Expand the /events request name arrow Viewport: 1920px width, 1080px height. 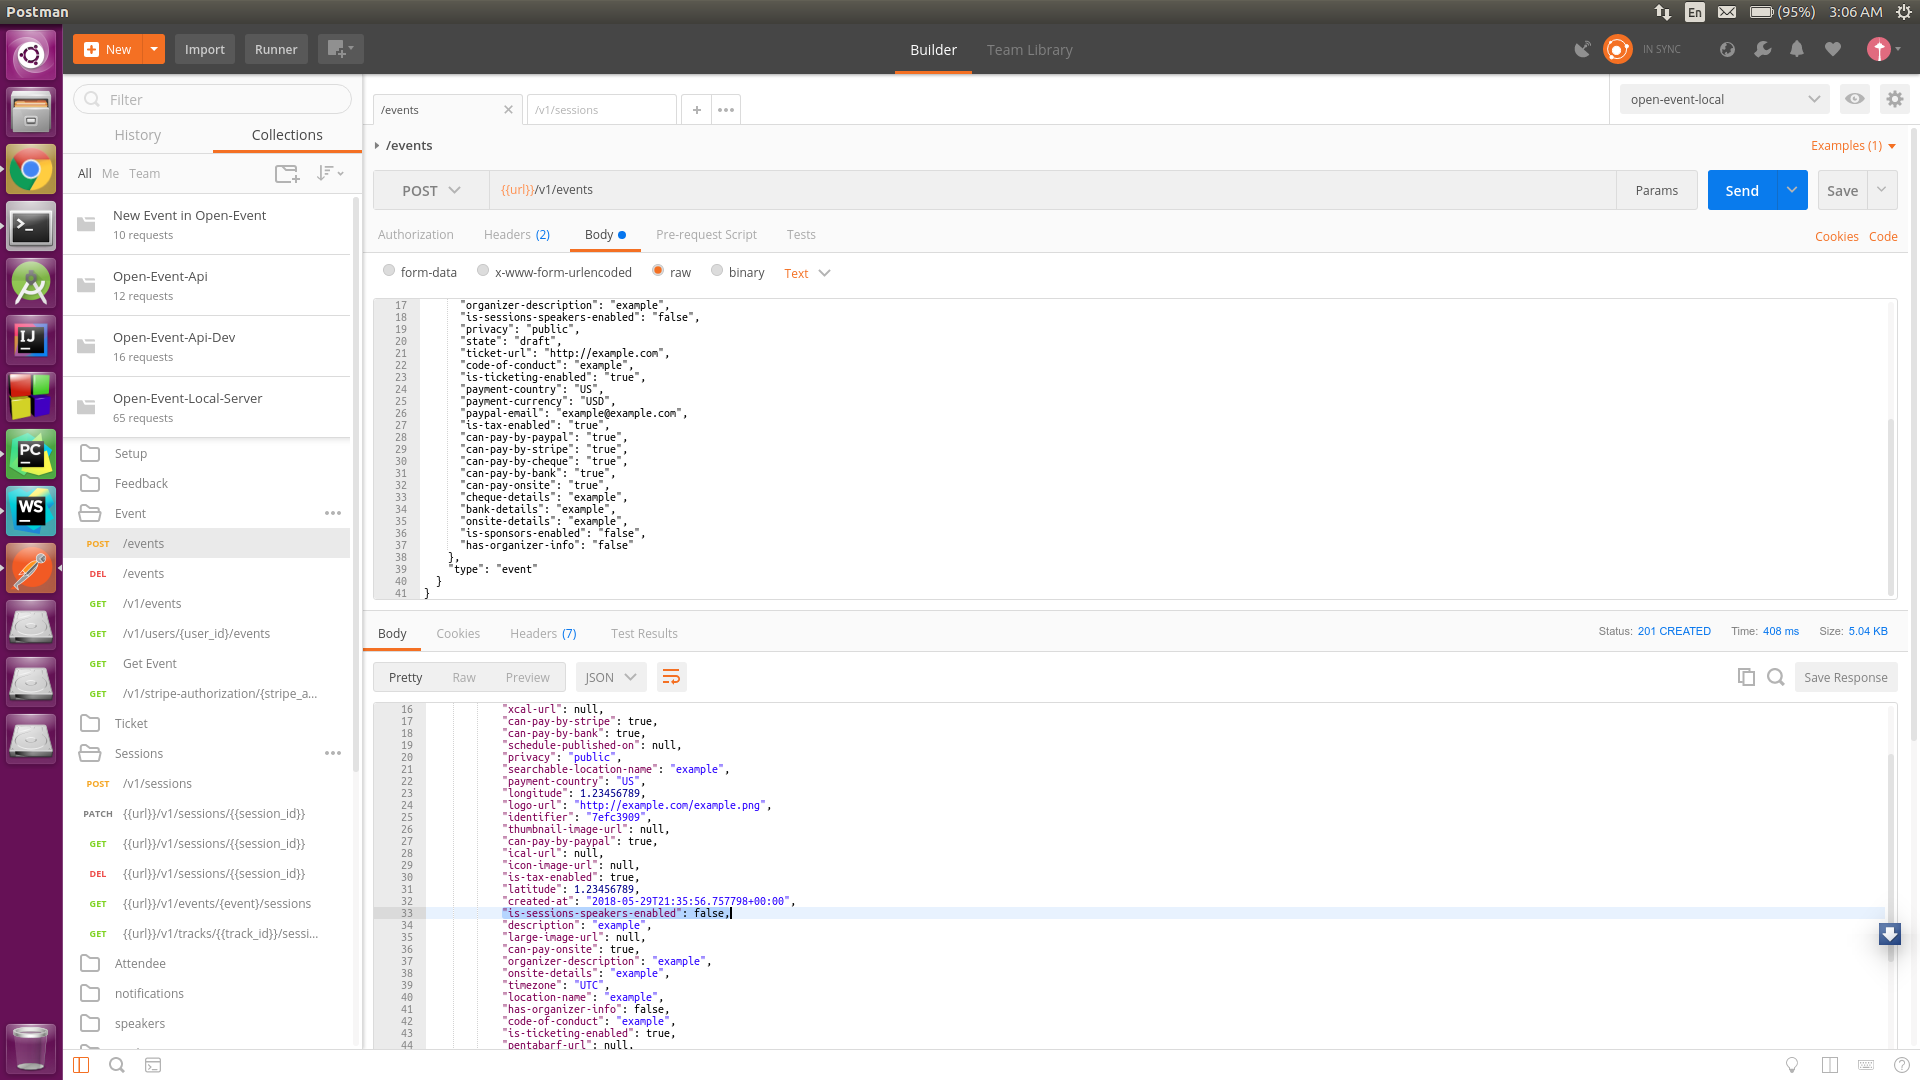click(x=377, y=146)
